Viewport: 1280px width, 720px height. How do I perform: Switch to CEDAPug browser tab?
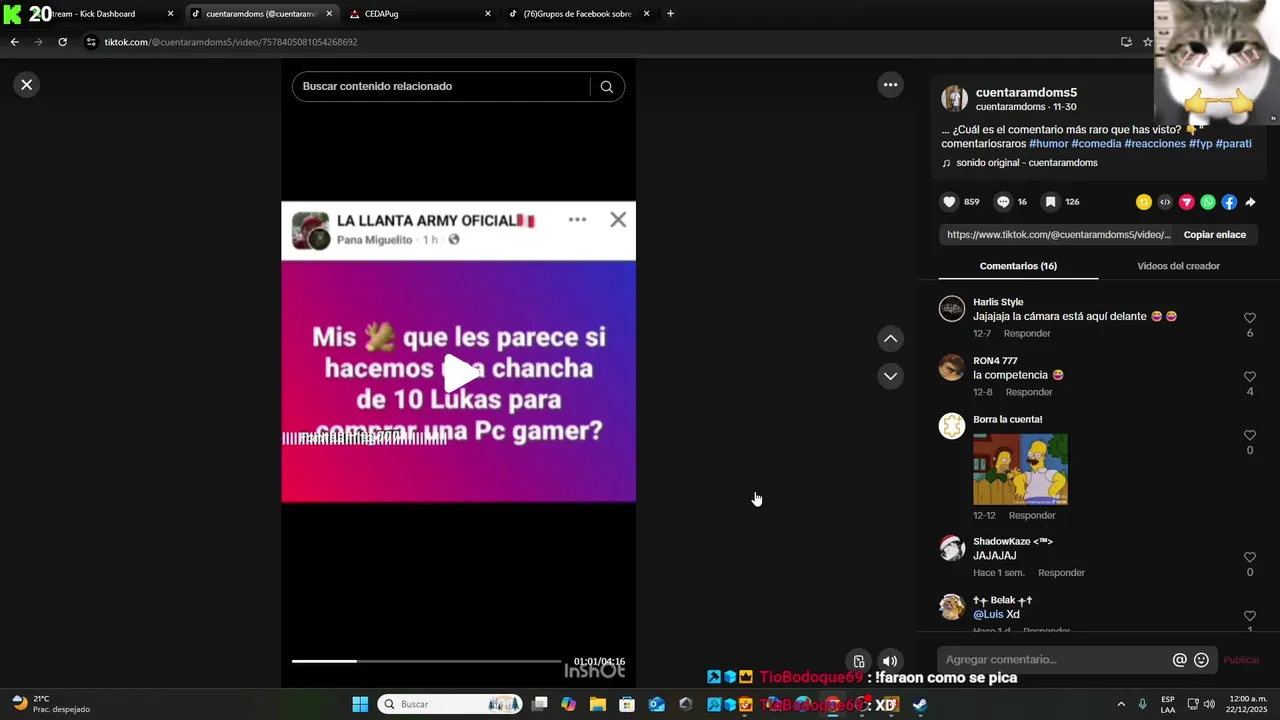tap(420, 14)
